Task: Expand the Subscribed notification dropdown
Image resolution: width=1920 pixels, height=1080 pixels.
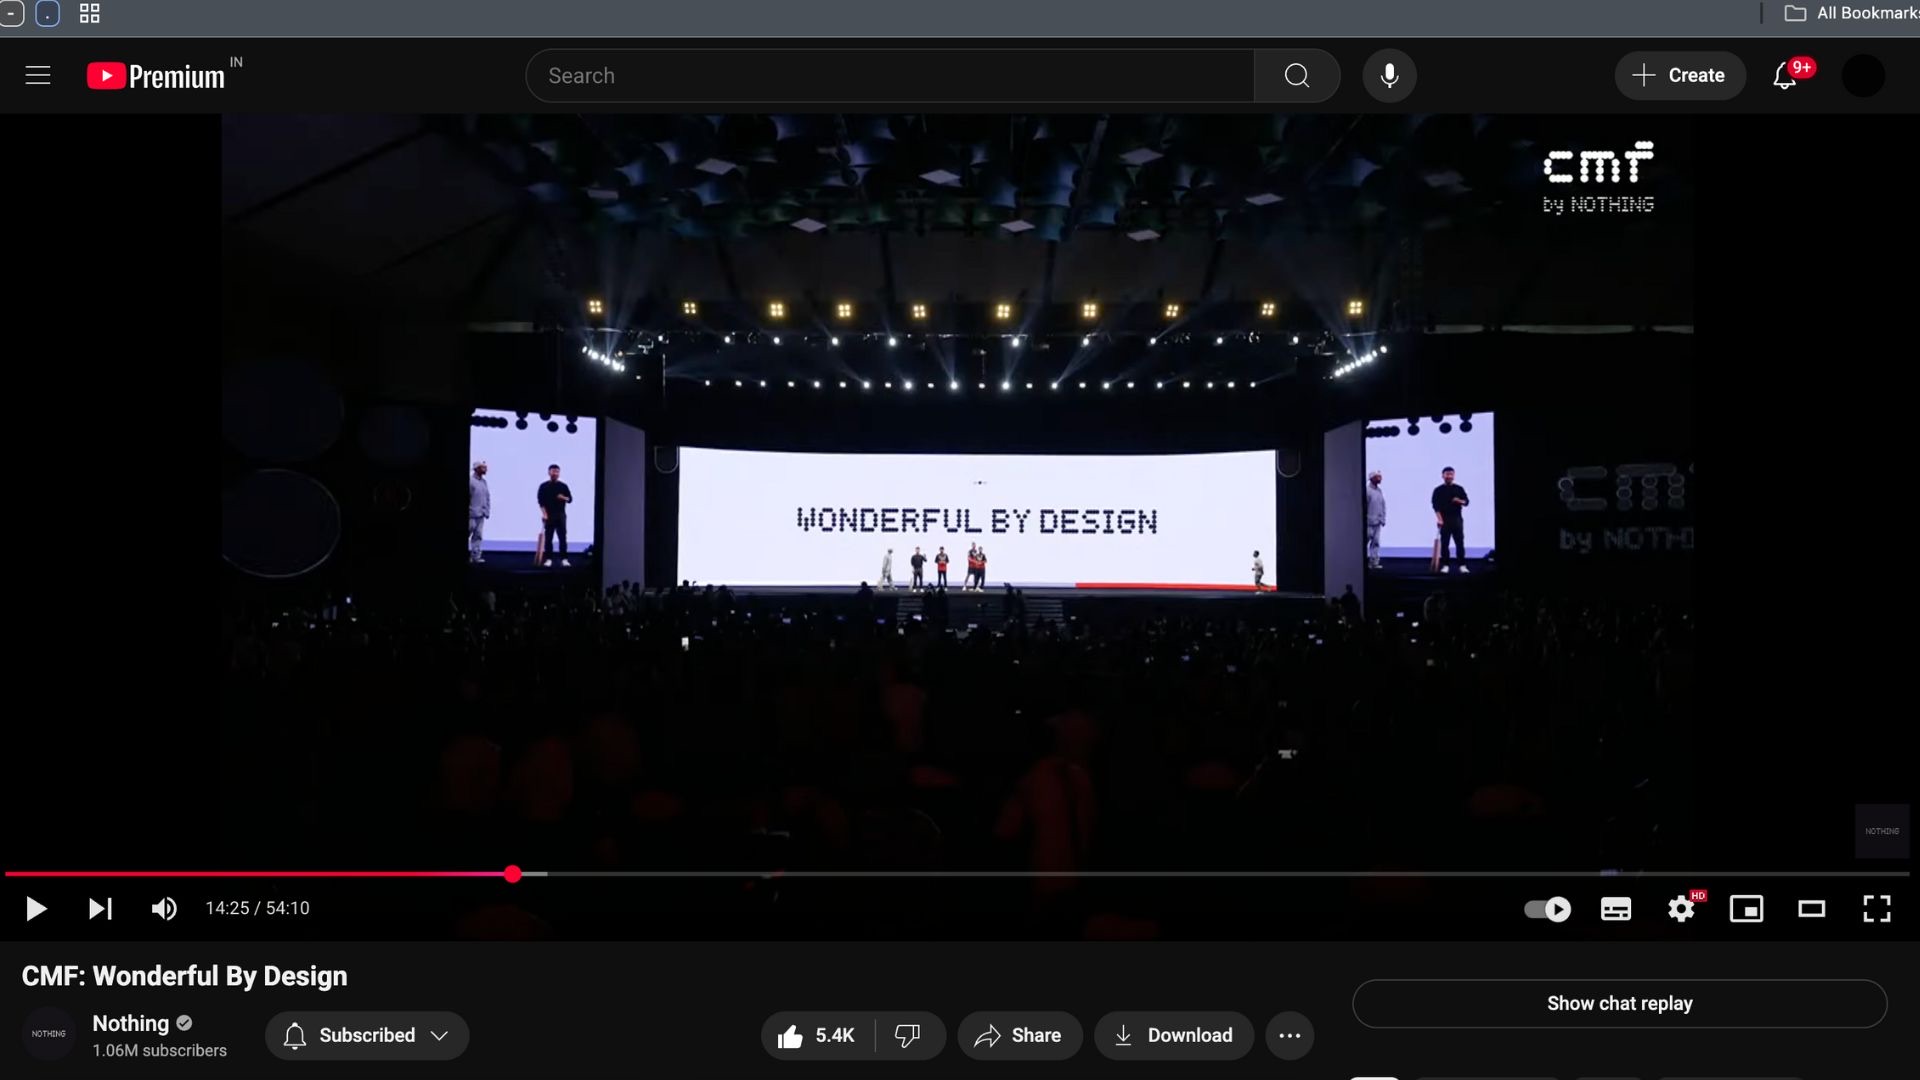Action: click(367, 1036)
